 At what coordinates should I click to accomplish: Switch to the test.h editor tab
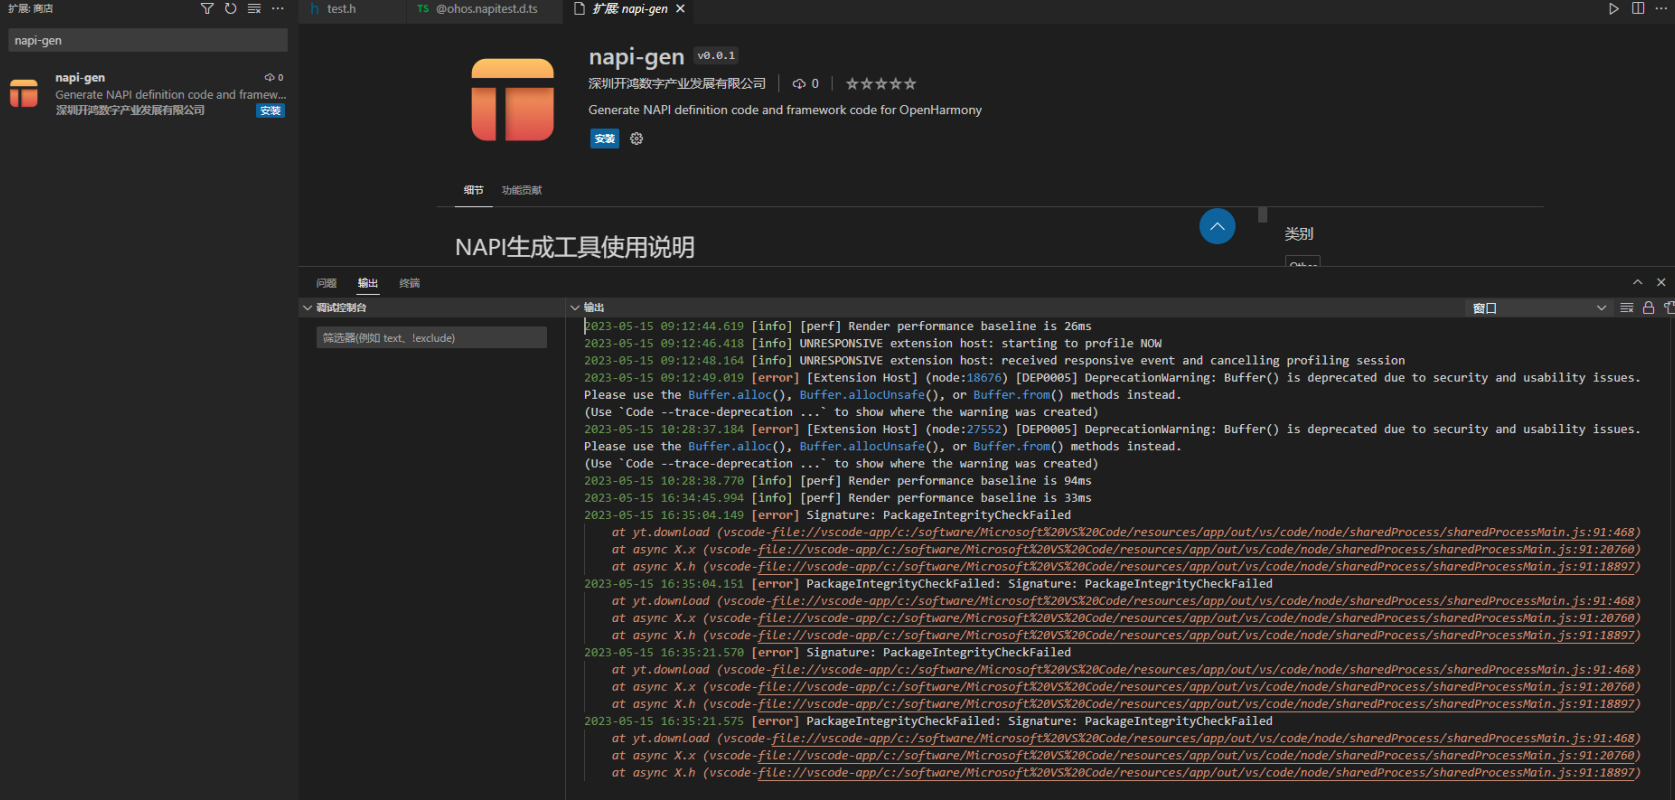tap(341, 9)
